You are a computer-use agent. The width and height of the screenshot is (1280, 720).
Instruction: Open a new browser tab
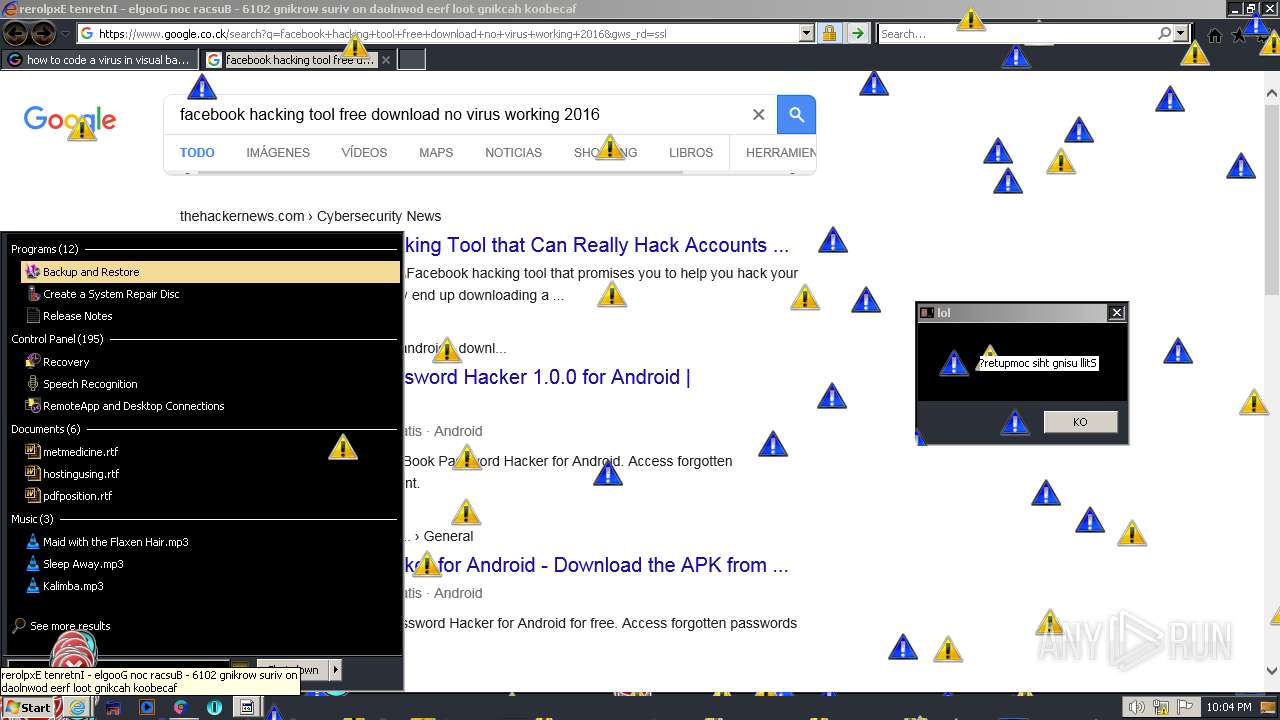pos(412,60)
